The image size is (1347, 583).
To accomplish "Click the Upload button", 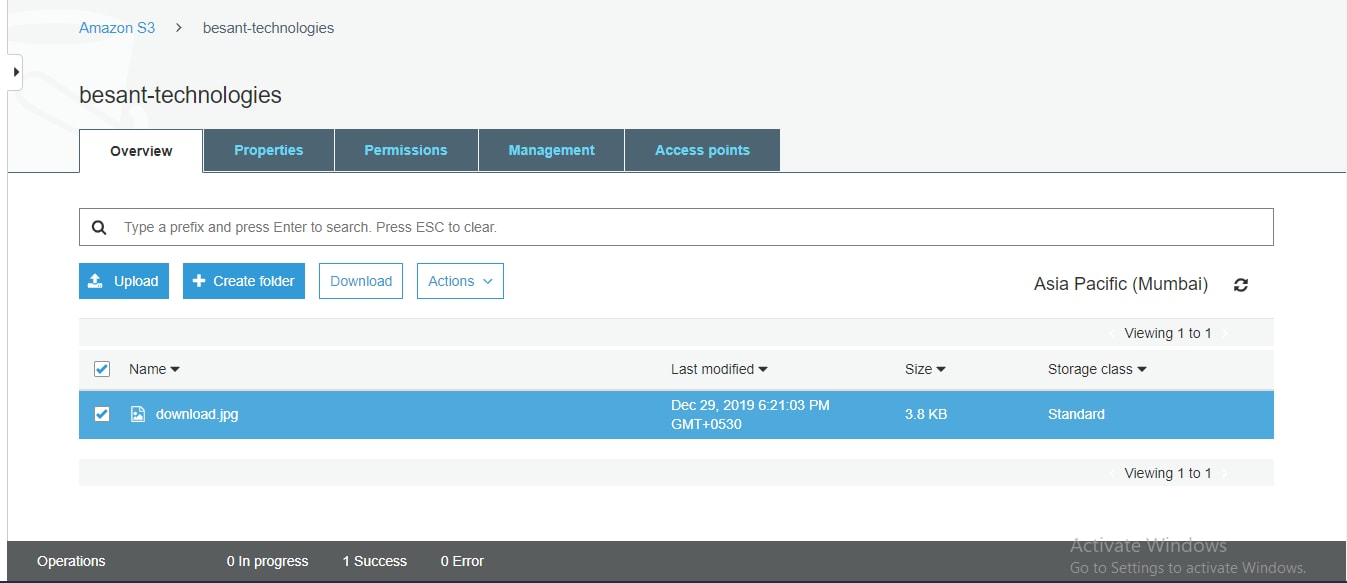I will tap(124, 281).
